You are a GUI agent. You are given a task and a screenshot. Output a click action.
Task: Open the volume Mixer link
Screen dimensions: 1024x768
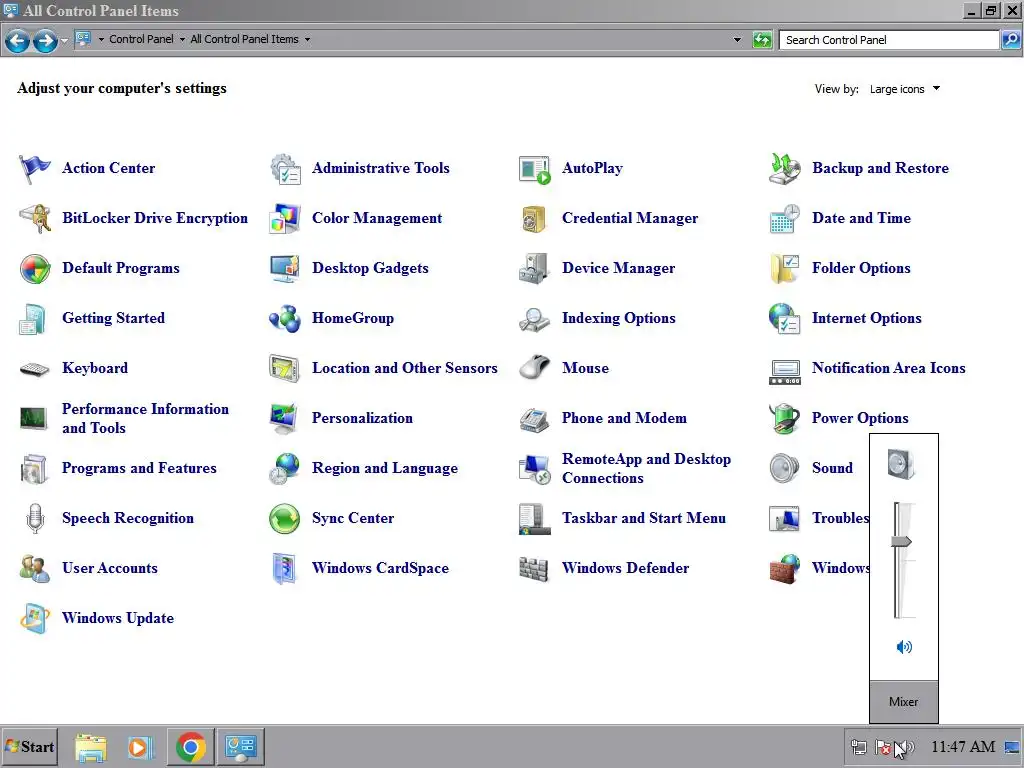903,701
